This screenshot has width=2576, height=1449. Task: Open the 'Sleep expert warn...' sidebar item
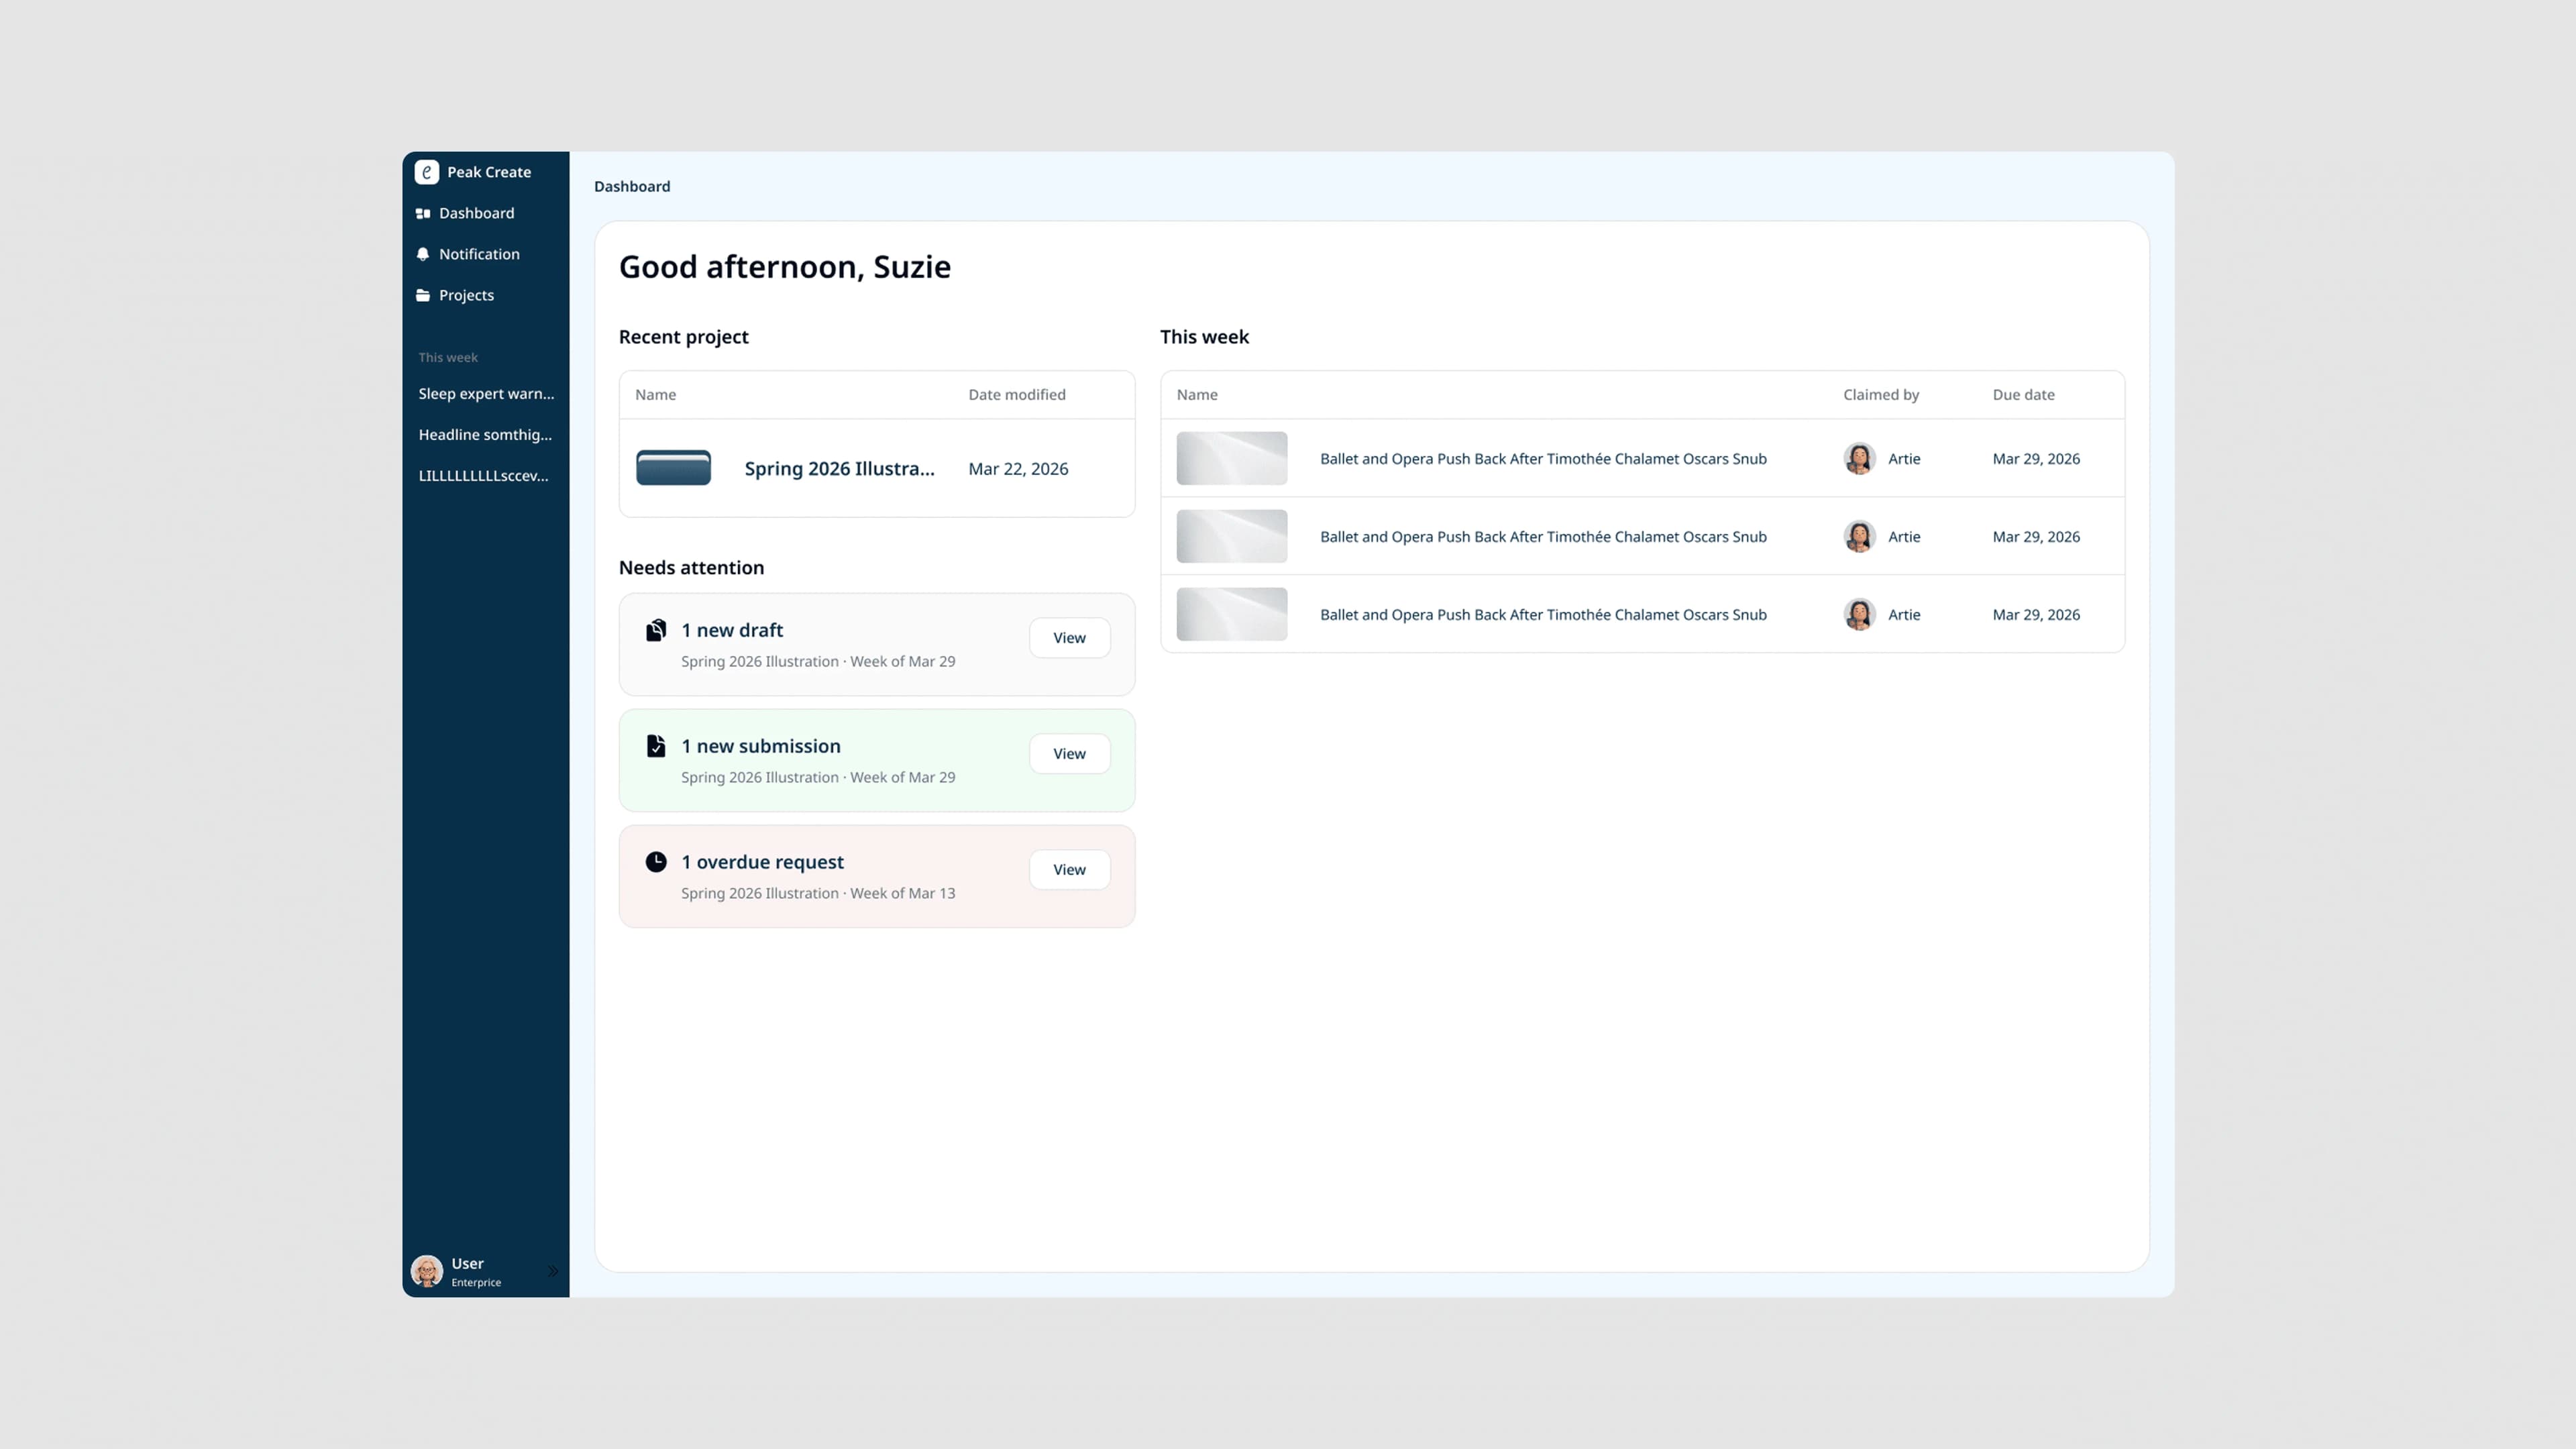486,394
